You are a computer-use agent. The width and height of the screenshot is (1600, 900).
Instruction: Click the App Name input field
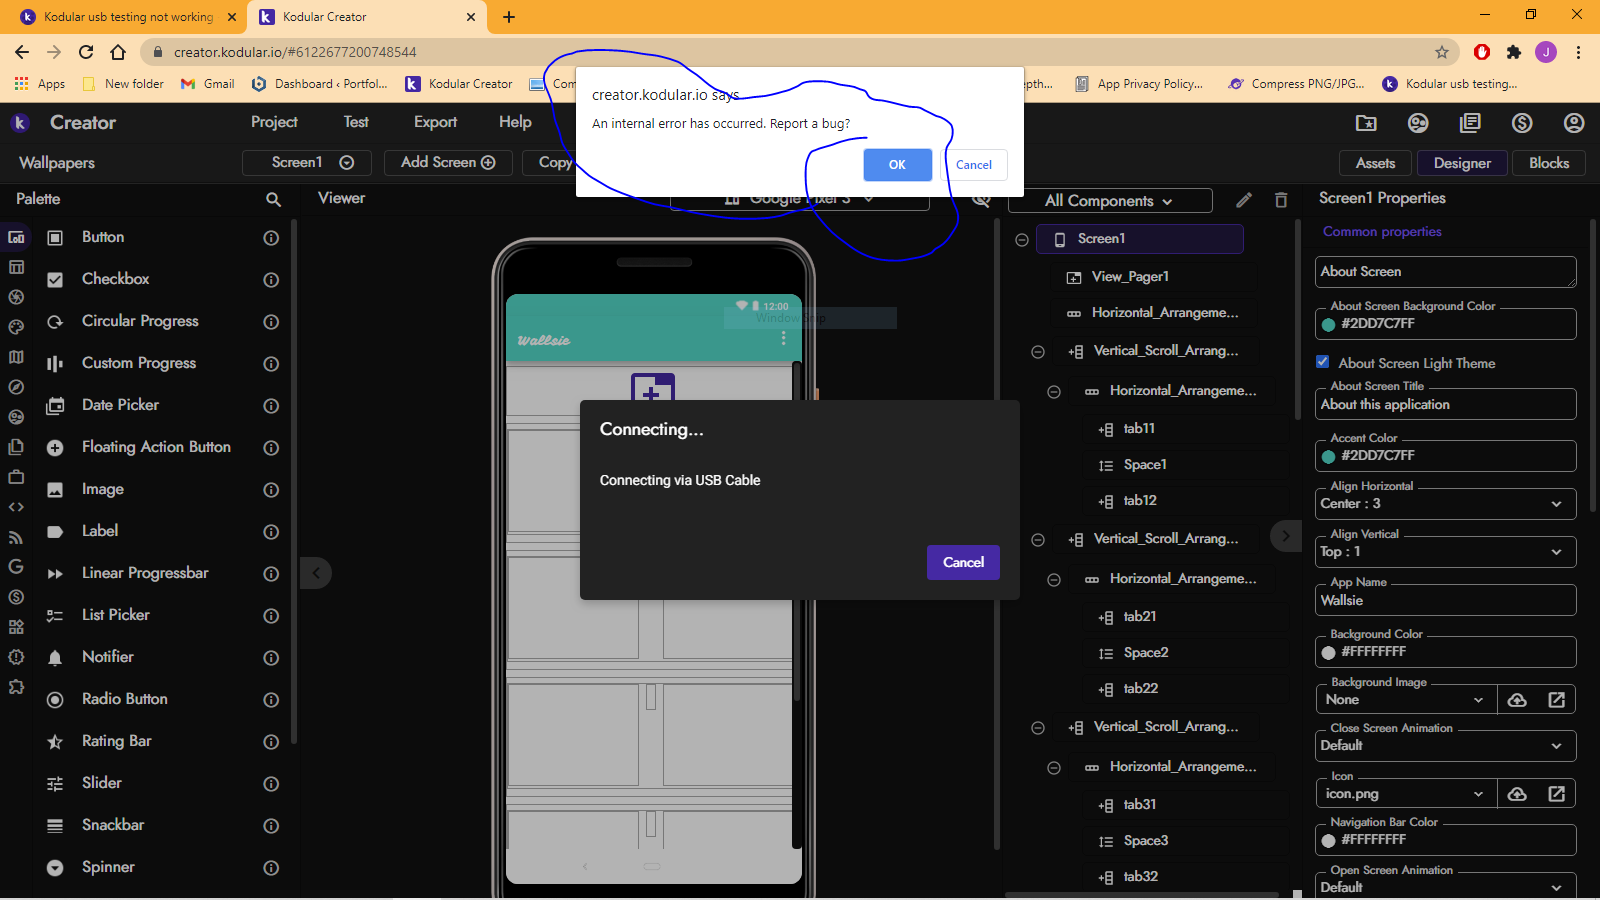[x=1445, y=600]
